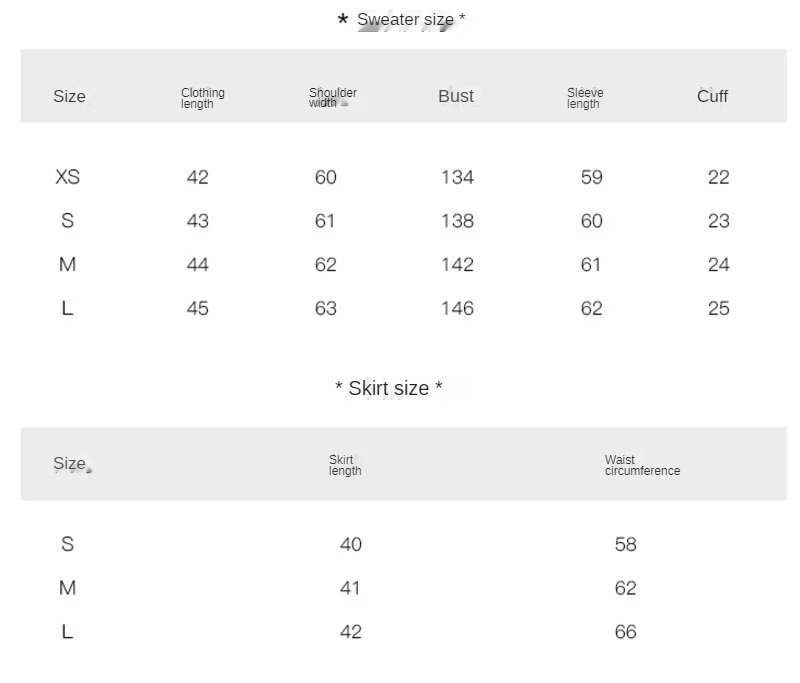Click the Sweater size heading
Viewport: 800px width, 683px height.
click(402, 20)
